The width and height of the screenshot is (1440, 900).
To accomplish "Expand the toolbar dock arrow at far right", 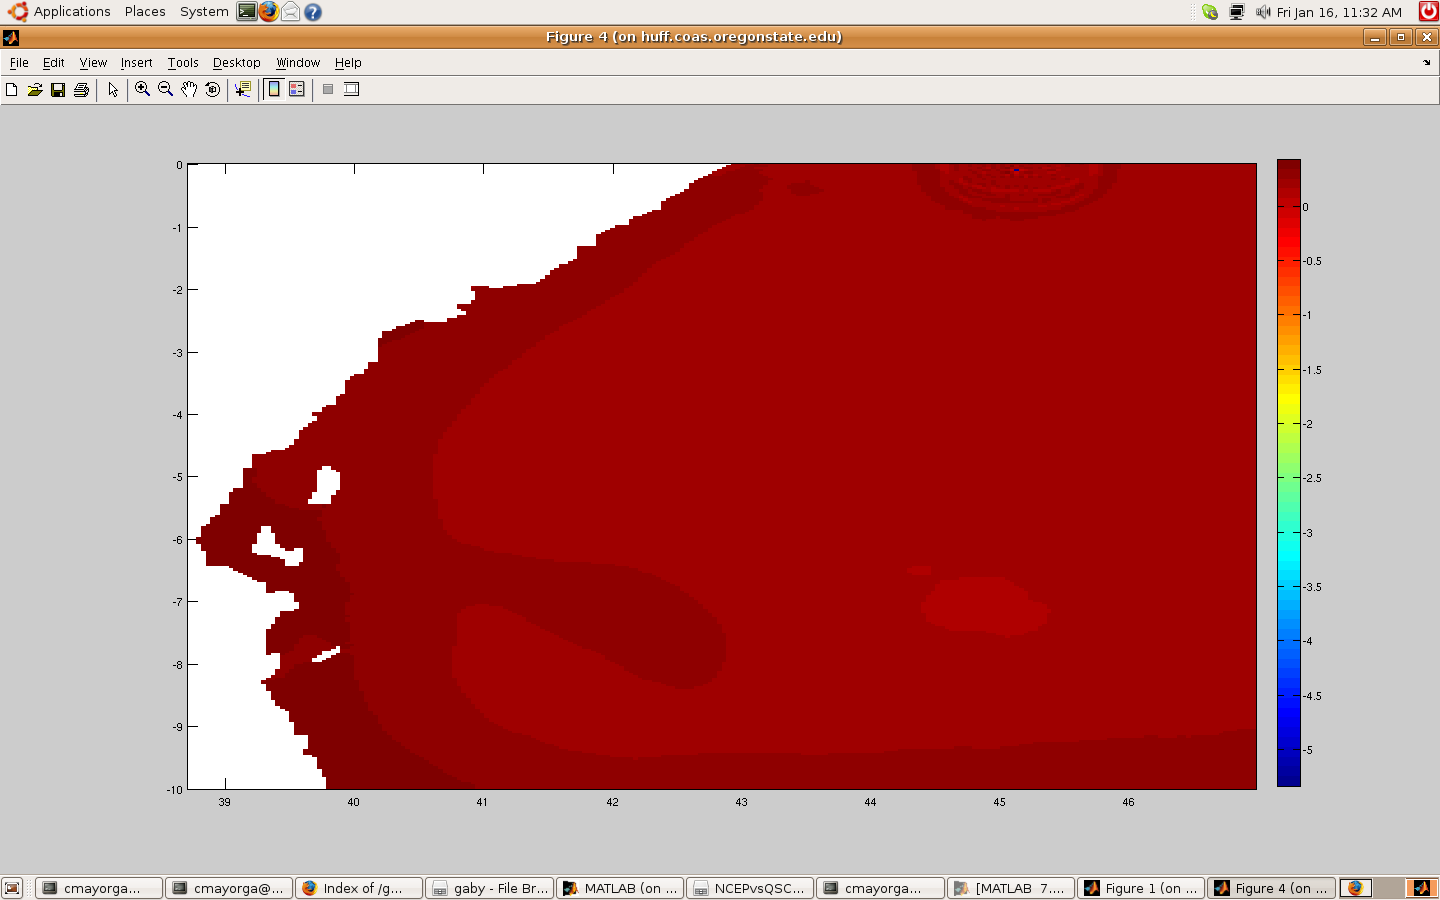I will pos(1427,63).
